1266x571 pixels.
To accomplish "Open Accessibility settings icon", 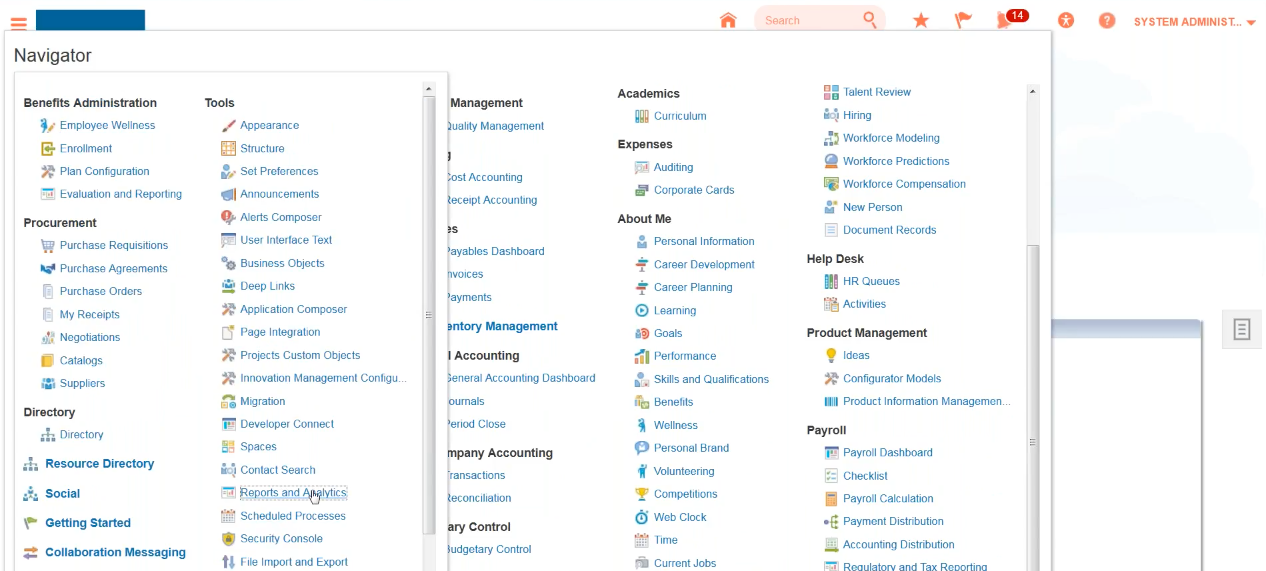I will (1066, 21).
